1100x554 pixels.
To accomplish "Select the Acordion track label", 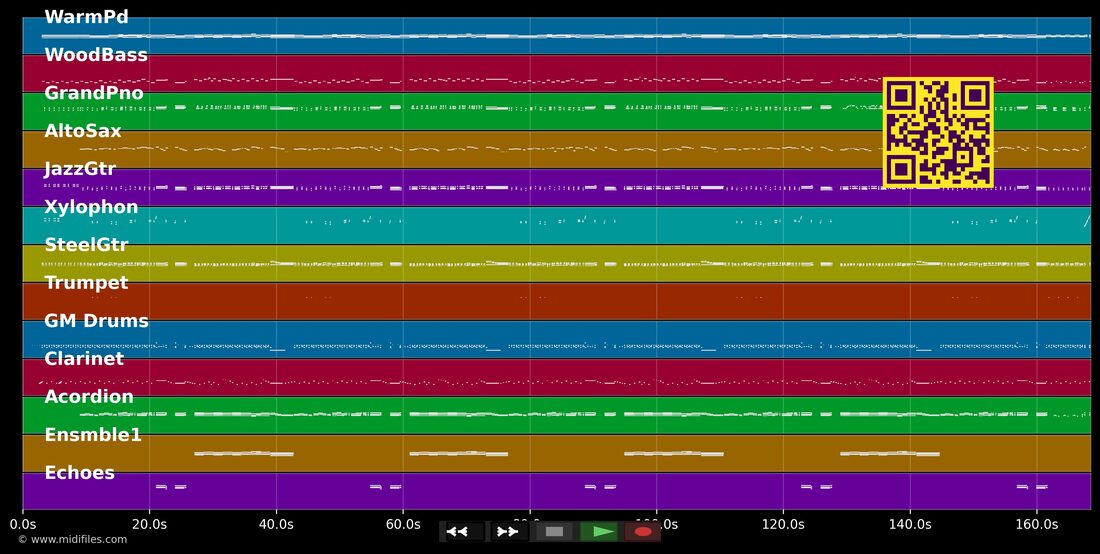I will (x=89, y=396).
